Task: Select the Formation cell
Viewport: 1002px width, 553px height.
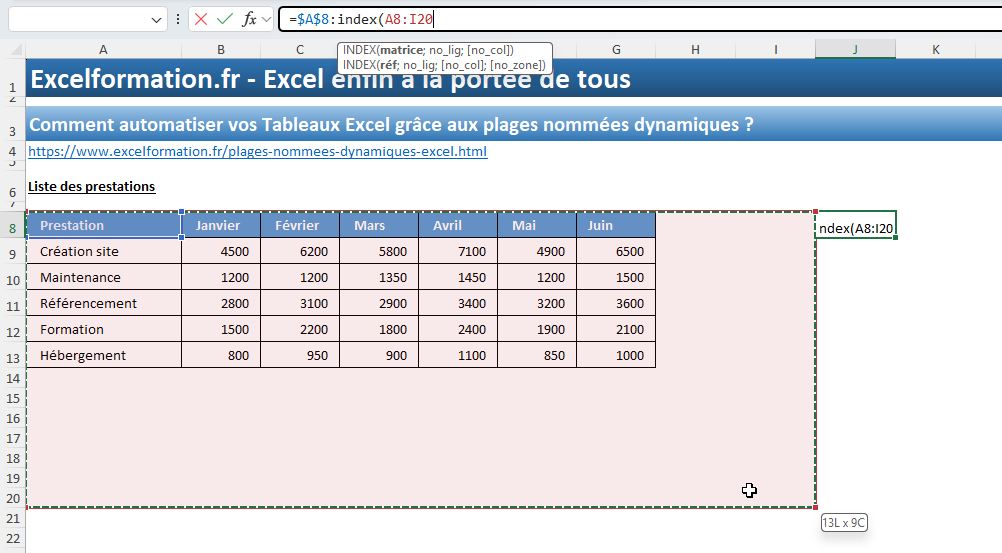Action: [x=104, y=329]
